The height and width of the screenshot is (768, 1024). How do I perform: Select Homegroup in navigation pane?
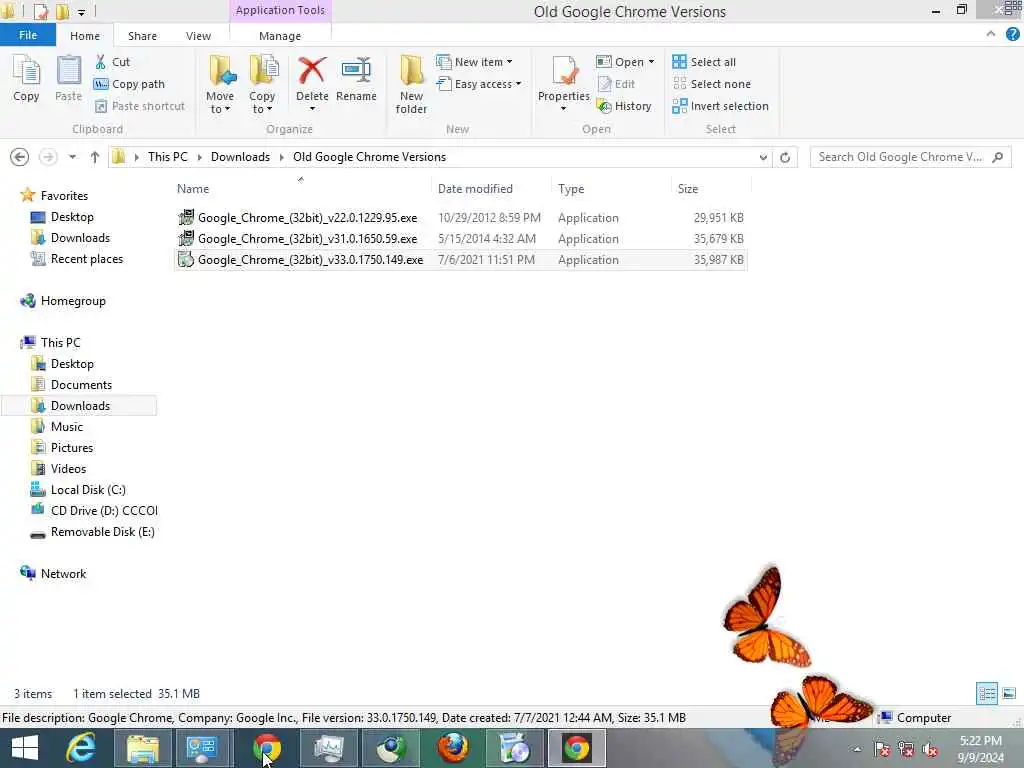72,301
